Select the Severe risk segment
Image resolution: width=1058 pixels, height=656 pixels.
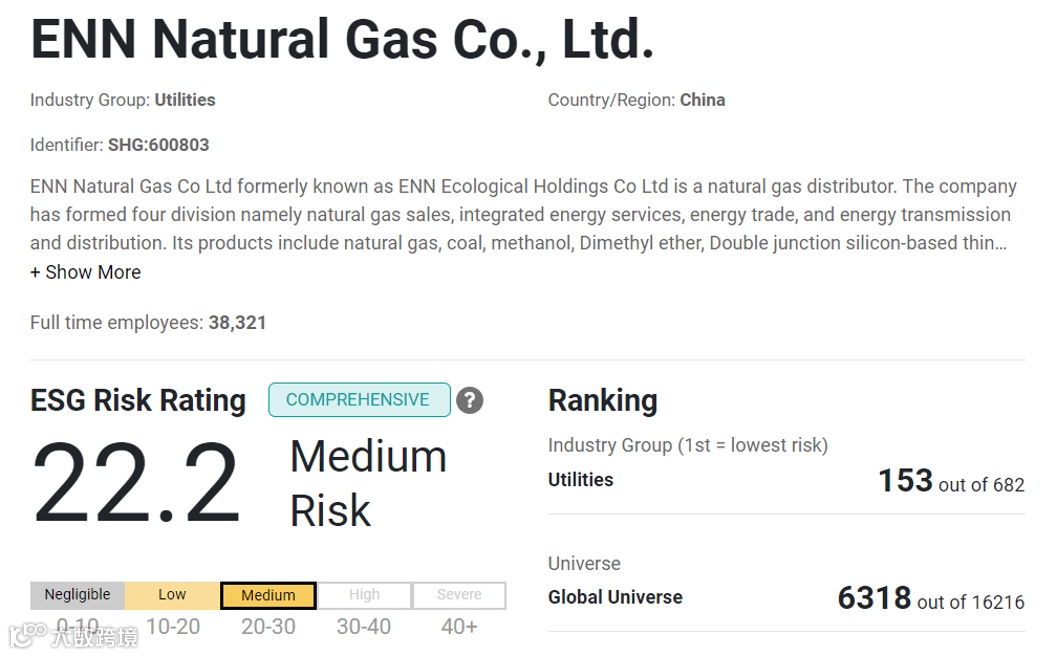click(459, 595)
